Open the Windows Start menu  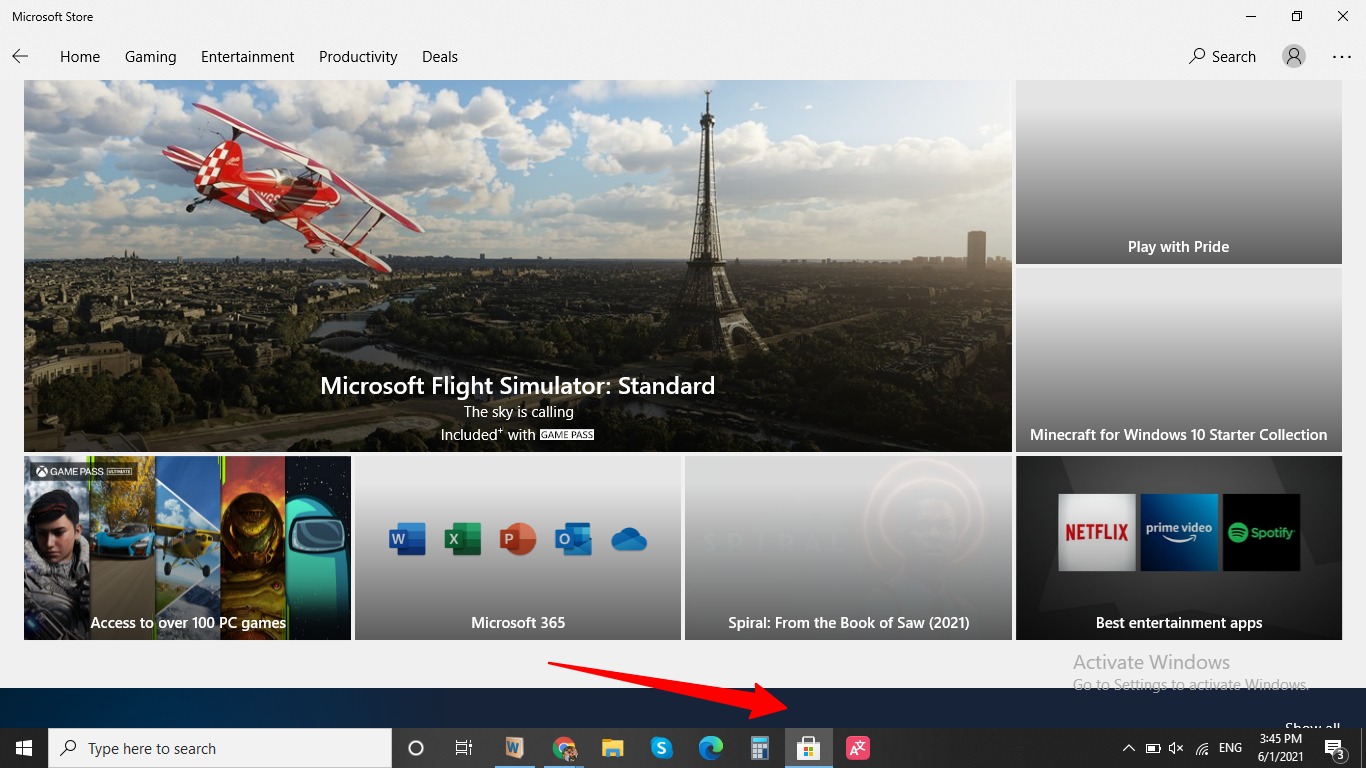[24, 748]
